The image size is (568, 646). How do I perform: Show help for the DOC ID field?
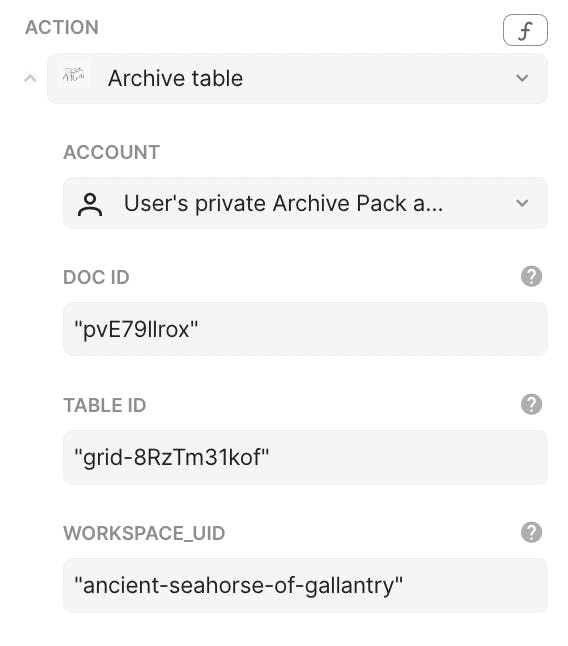(531, 276)
